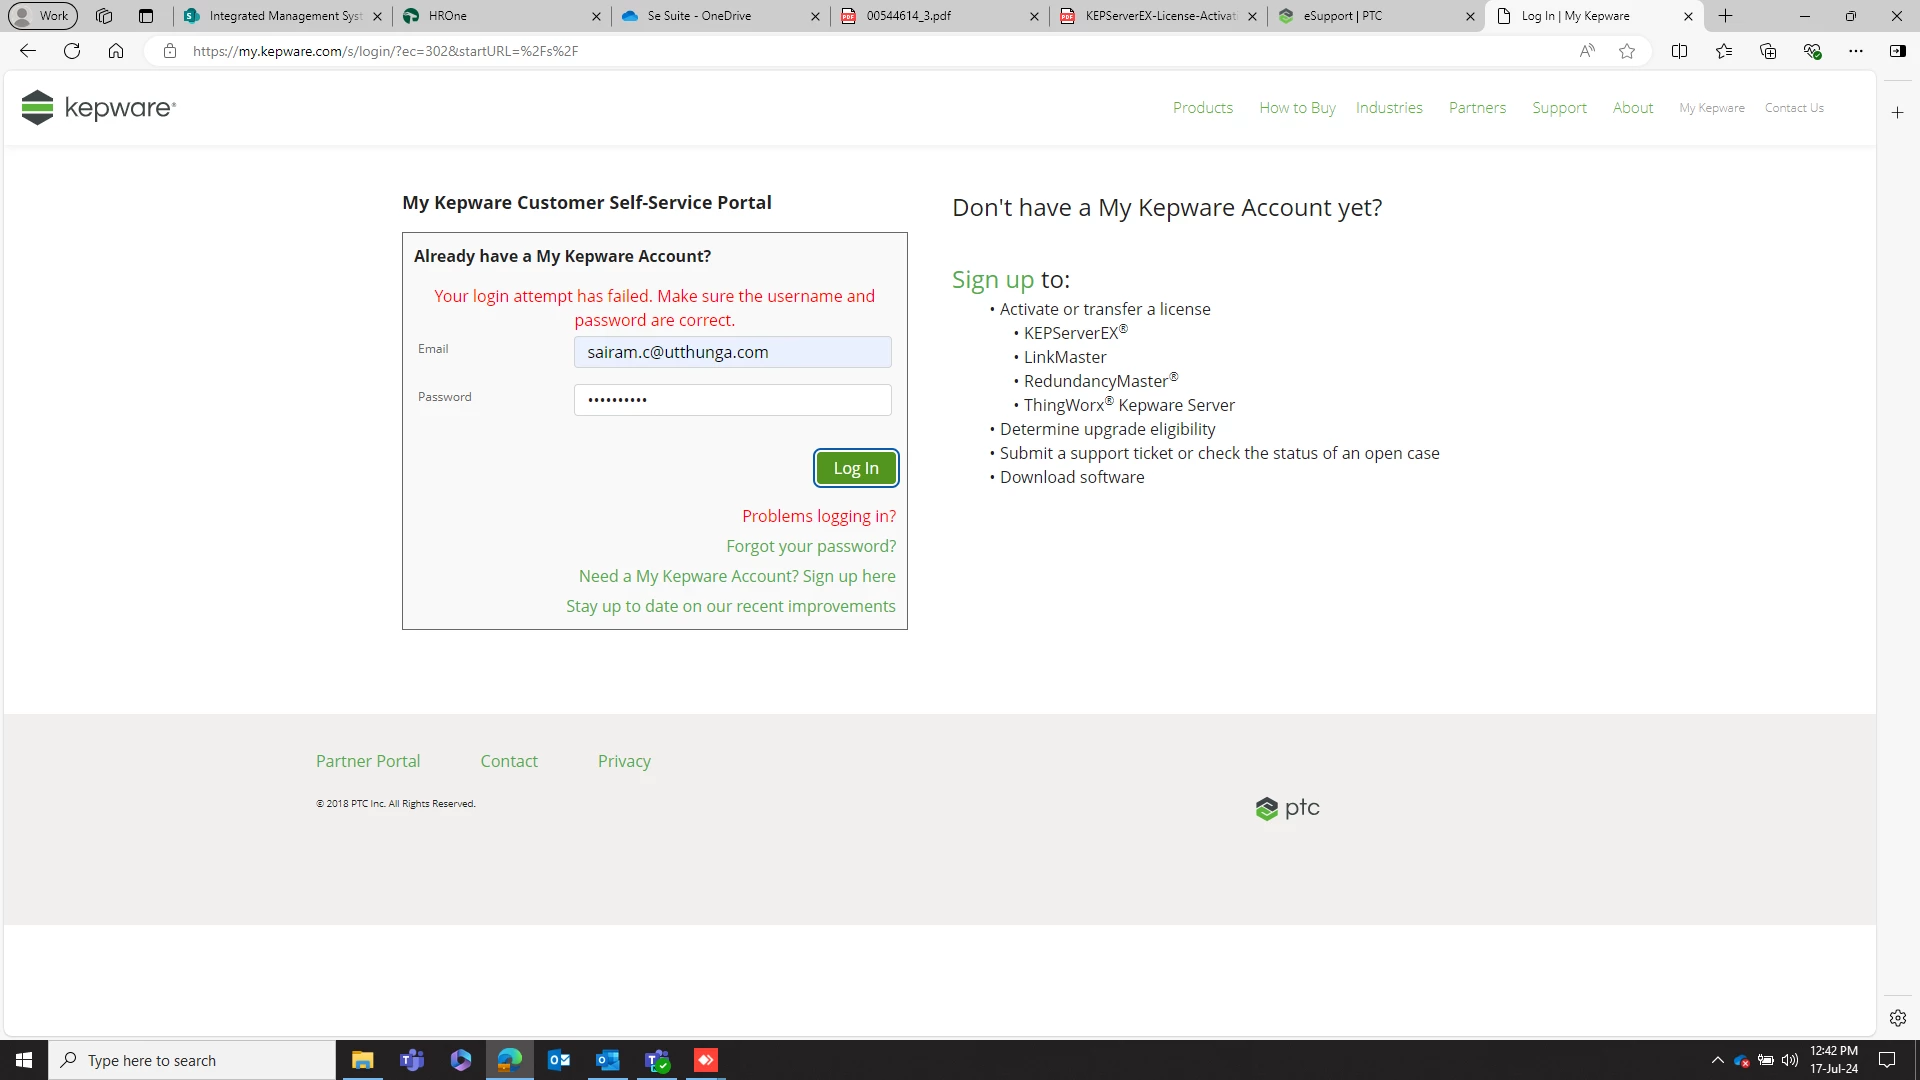Open sidebar settings gear icon
The height and width of the screenshot is (1080, 1920).
coord(1897,1018)
